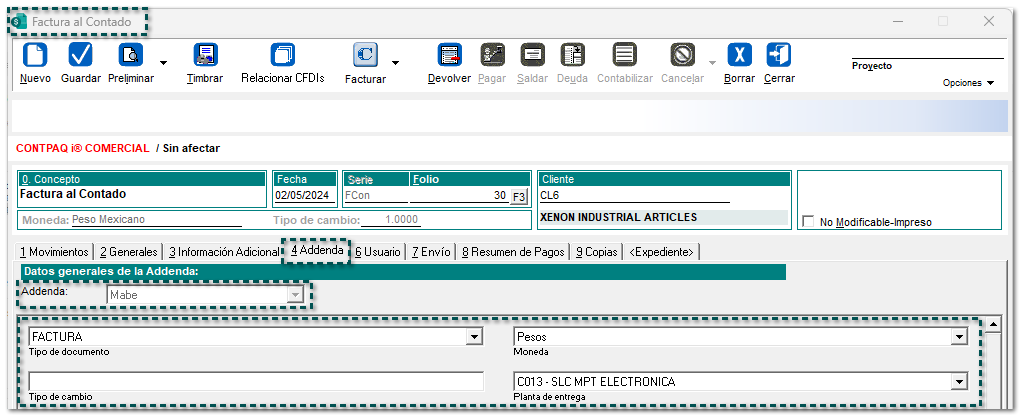Close form with Cerrar icon
Screen dimensions: 1022x418
[779, 55]
